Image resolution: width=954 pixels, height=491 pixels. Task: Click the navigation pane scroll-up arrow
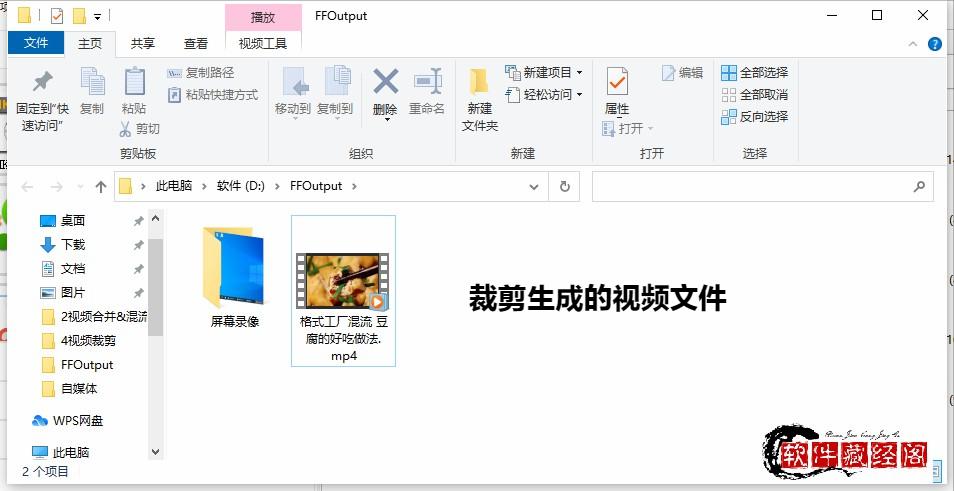pyautogui.click(x=155, y=217)
